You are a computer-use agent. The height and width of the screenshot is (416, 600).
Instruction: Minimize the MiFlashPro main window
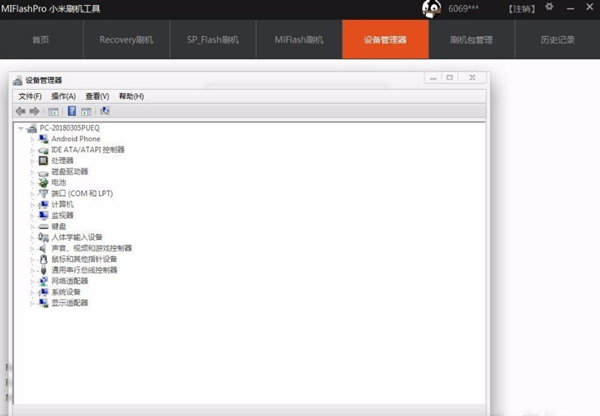pyautogui.click(x=571, y=8)
